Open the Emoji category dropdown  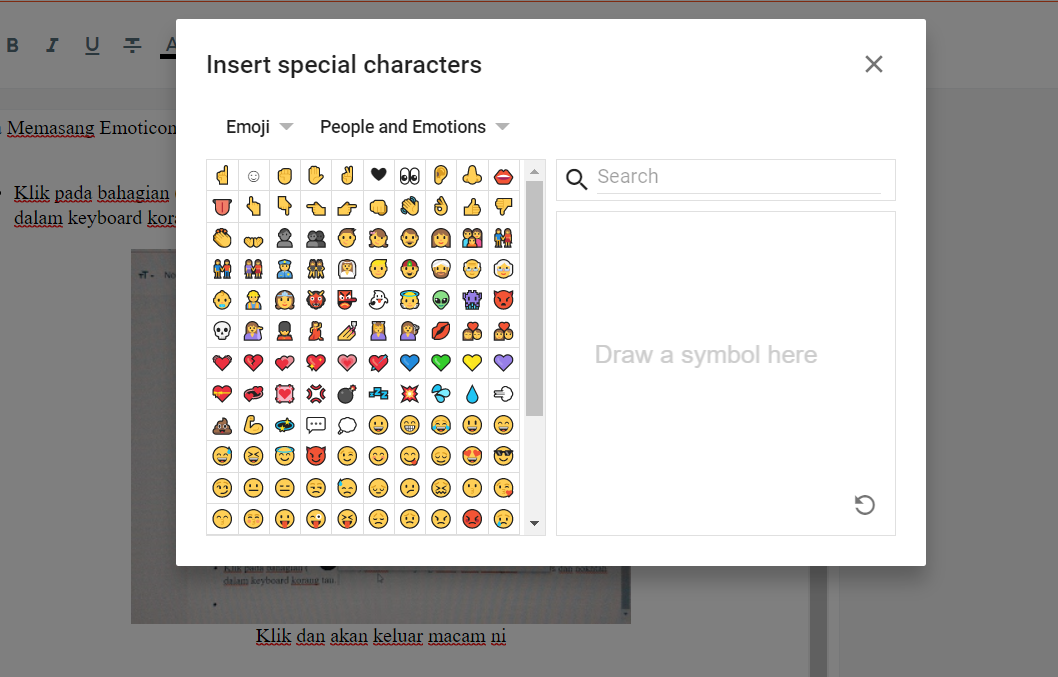(259, 126)
